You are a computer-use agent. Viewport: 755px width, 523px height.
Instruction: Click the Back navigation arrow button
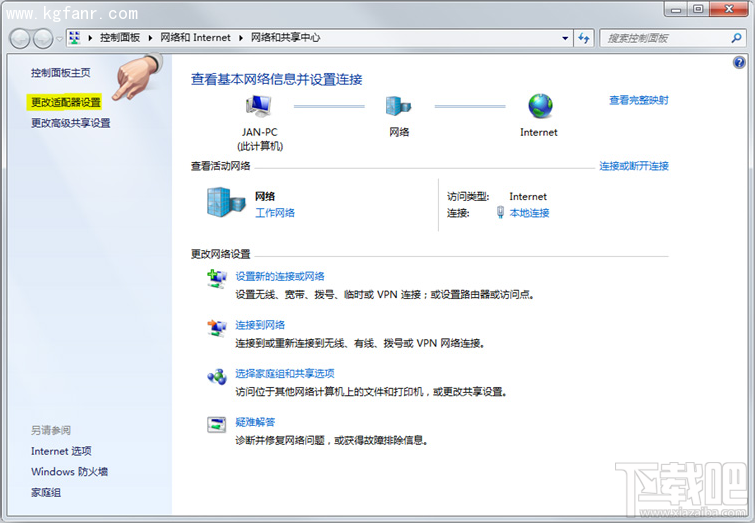click(21, 39)
